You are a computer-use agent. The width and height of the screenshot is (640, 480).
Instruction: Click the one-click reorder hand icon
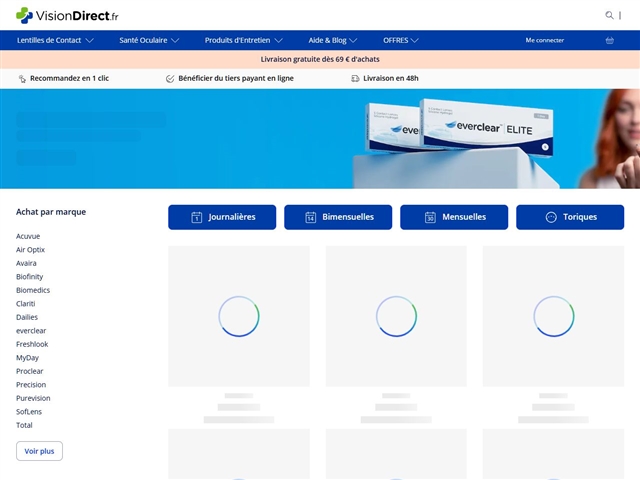click(22, 78)
